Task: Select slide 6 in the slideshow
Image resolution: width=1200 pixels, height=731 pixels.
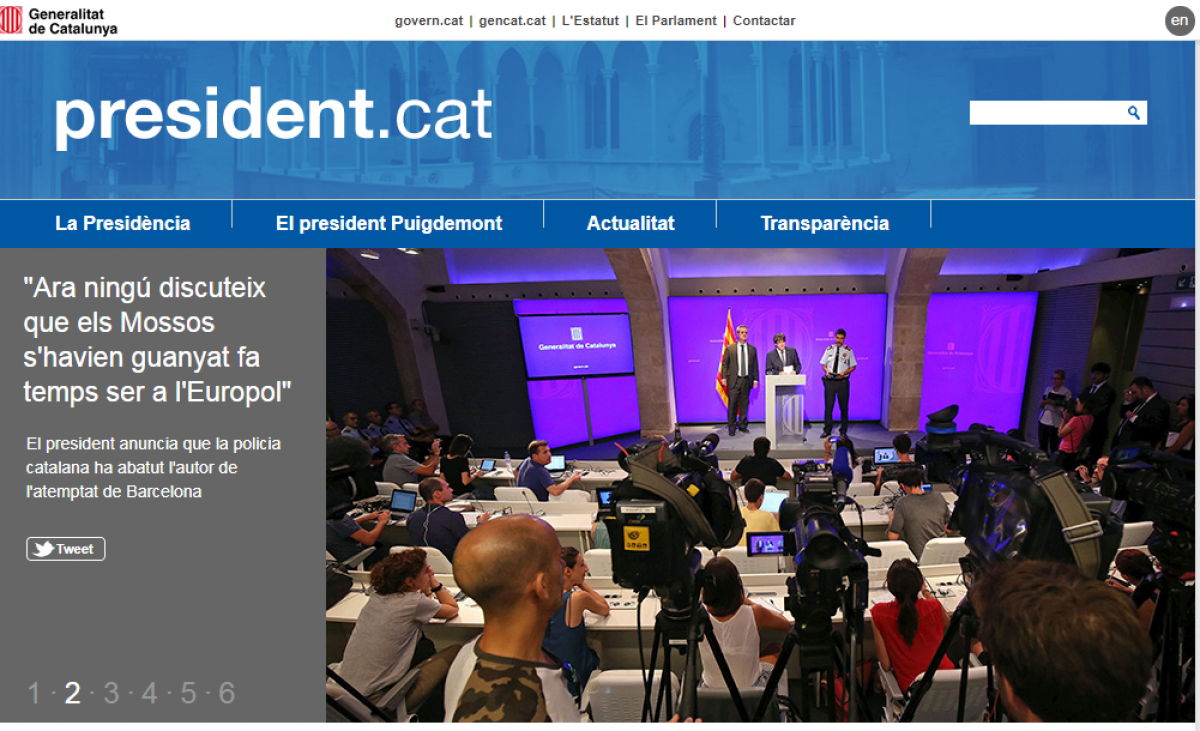Action: [x=227, y=693]
